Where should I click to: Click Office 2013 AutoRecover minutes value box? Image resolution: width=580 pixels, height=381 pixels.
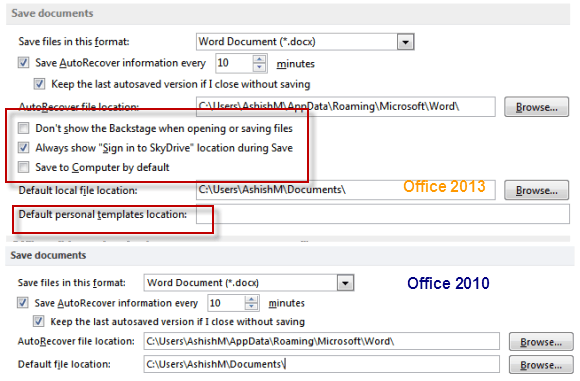235,63
